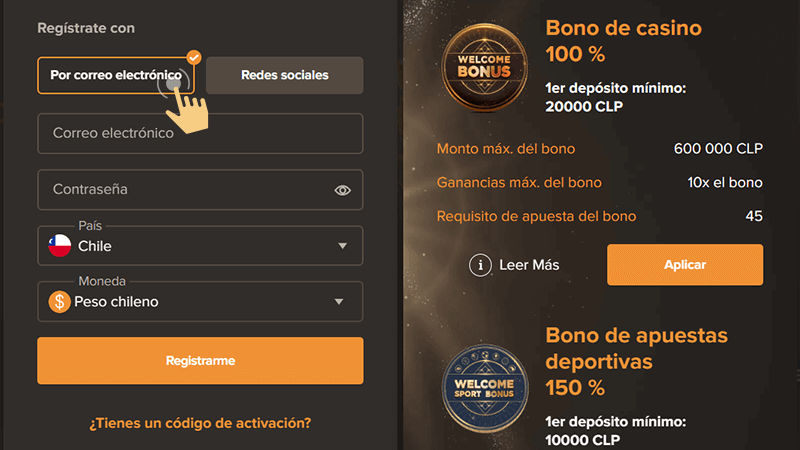The height and width of the screenshot is (450, 800).
Task: Click the info circle next to Leer Más
Action: (x=480, y=265)
